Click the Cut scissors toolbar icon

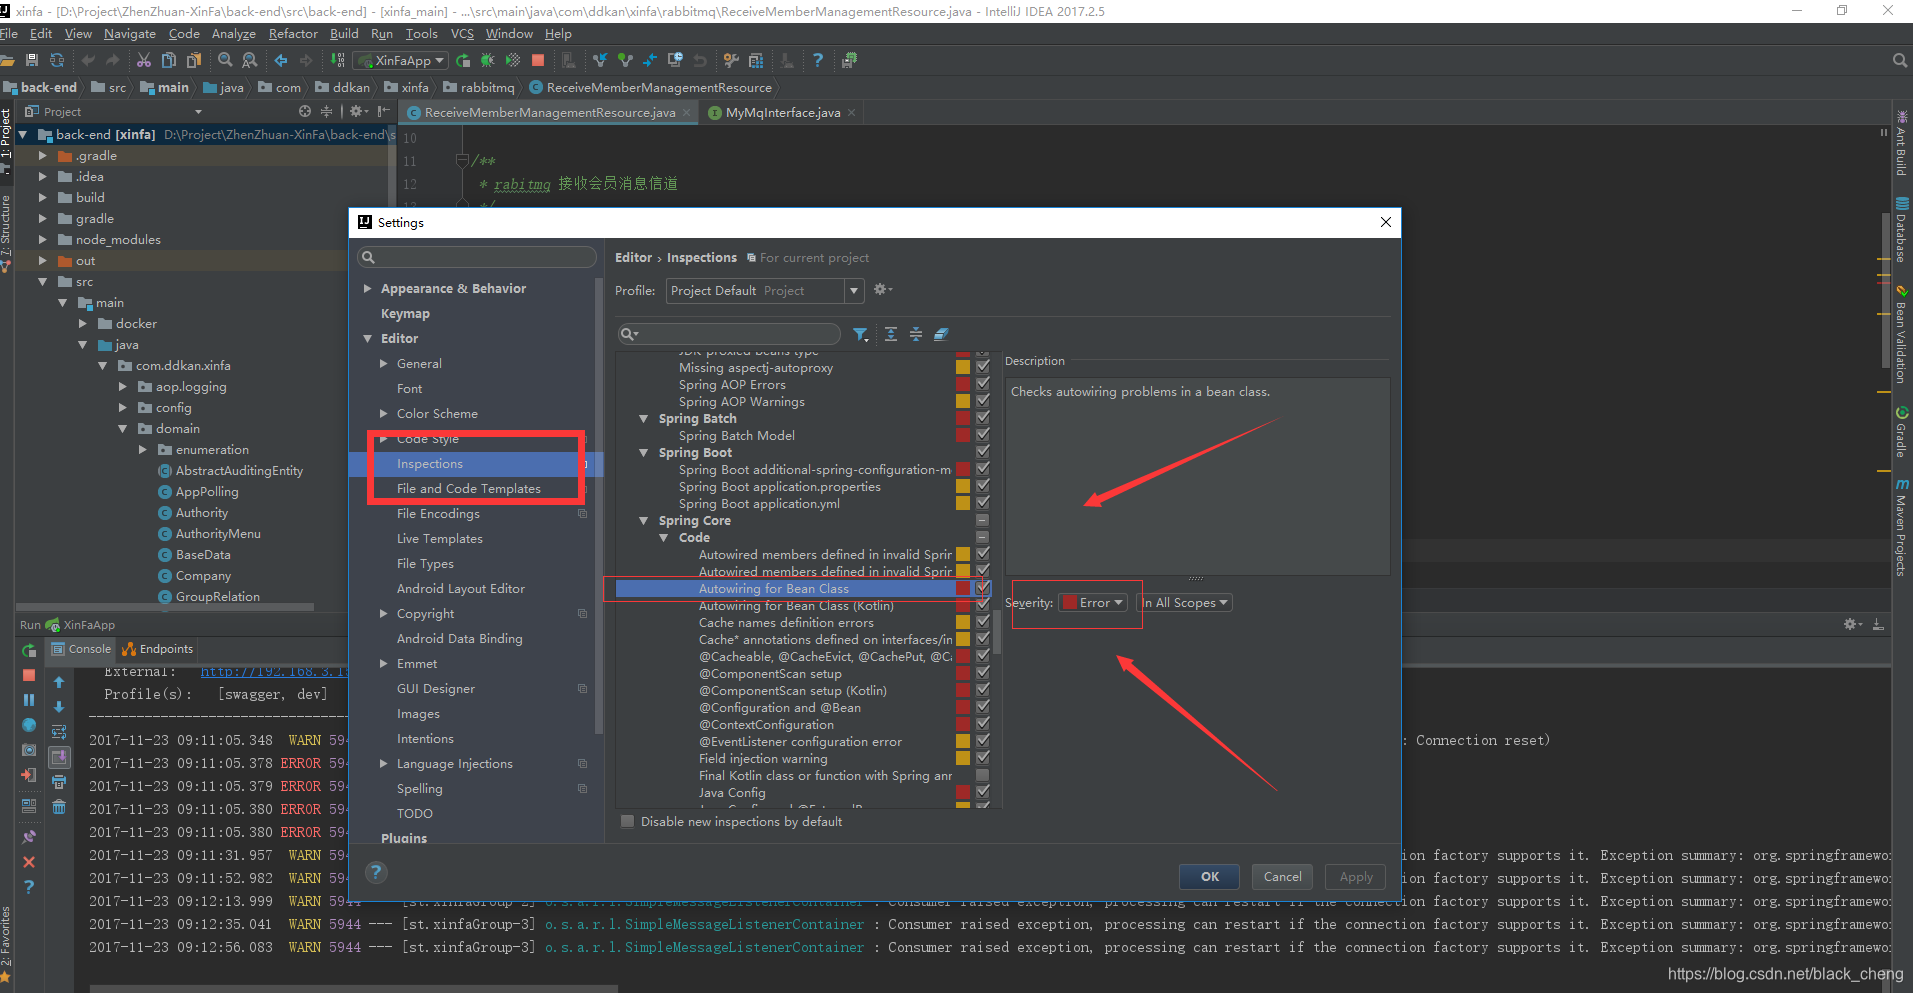click(144, 60)
